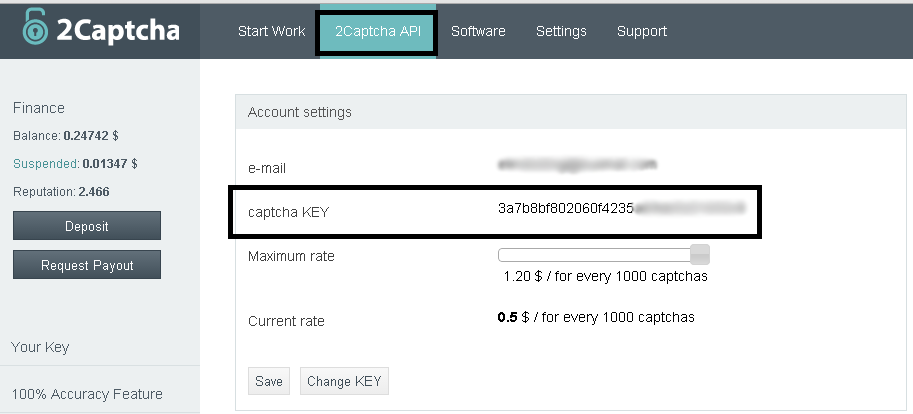Click the Suspended link in Finance
Image resolution: width=913 pixels, height=414 pixels.
tap(46, 164)
